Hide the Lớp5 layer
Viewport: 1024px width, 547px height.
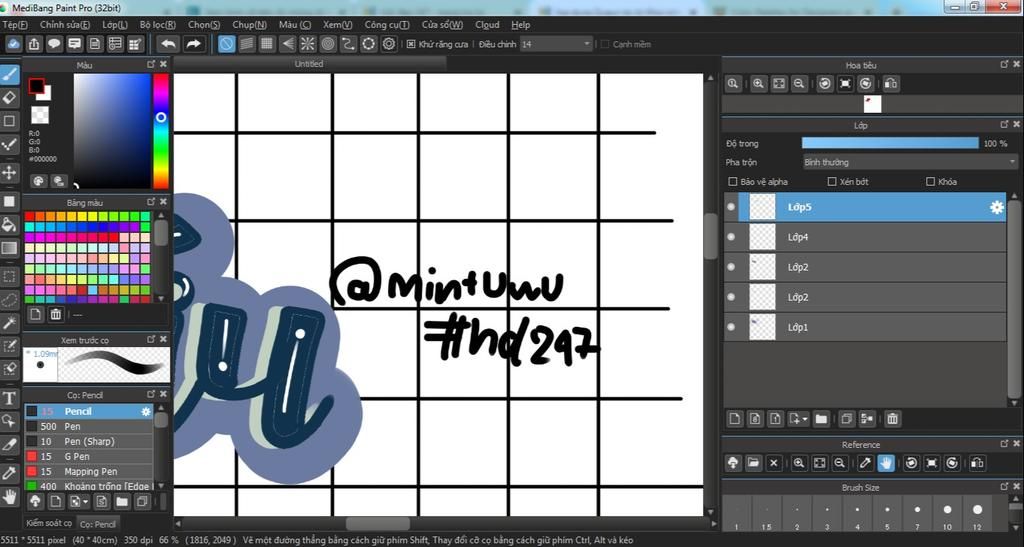click(x=731, y=207)
